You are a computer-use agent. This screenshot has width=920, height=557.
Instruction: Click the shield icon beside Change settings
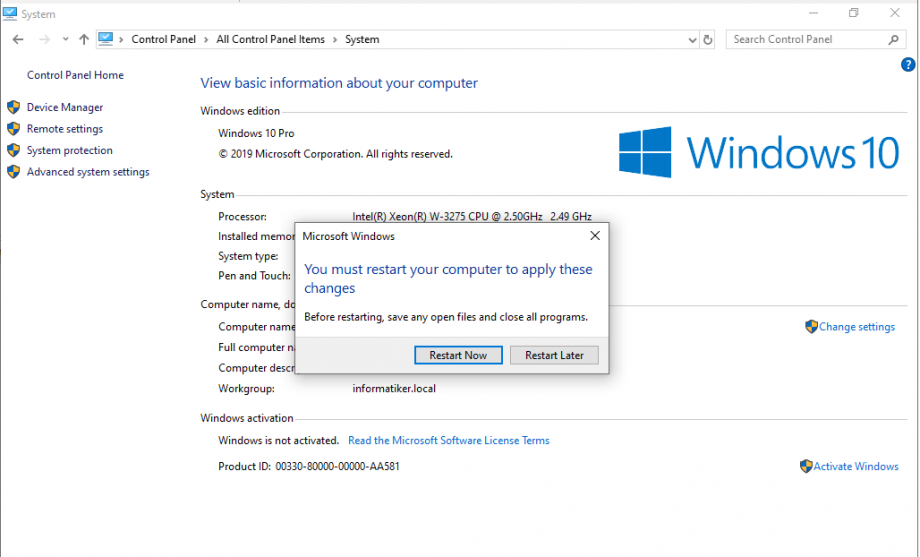tap(811, 327)
